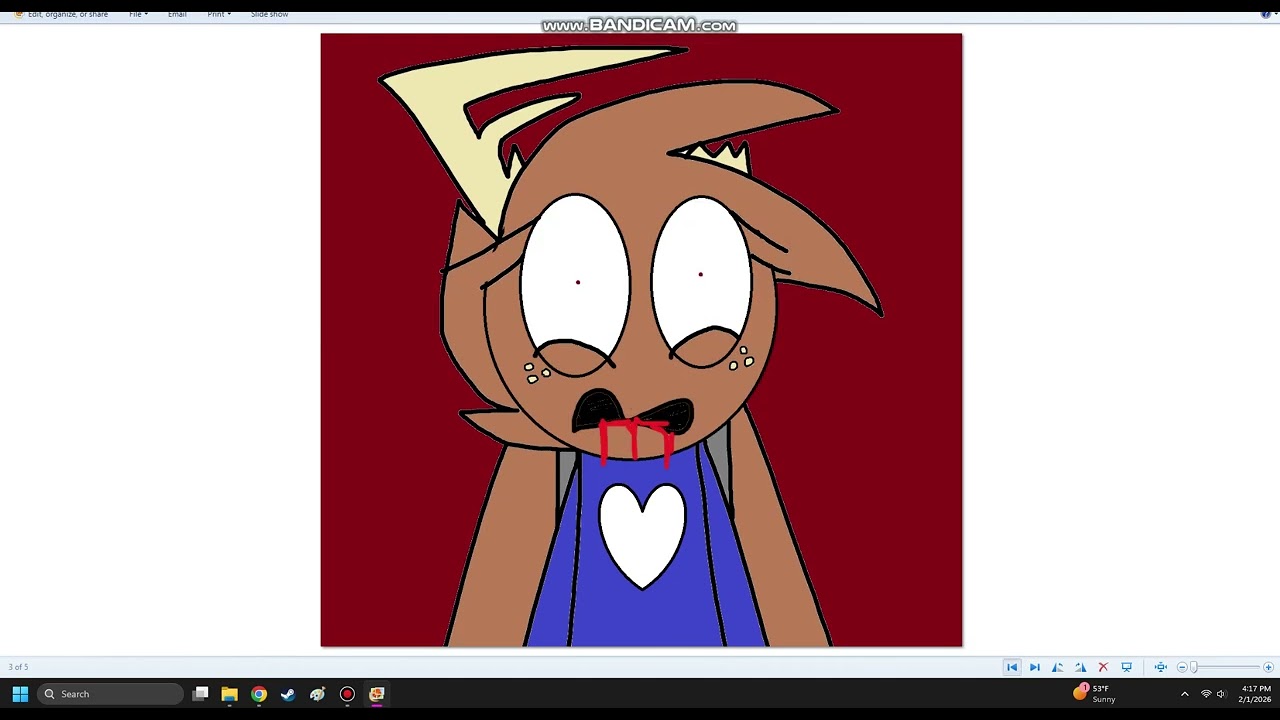Open Task View on the taskbar
This screenshot has width=1280, height=720.
click(201, 694)
